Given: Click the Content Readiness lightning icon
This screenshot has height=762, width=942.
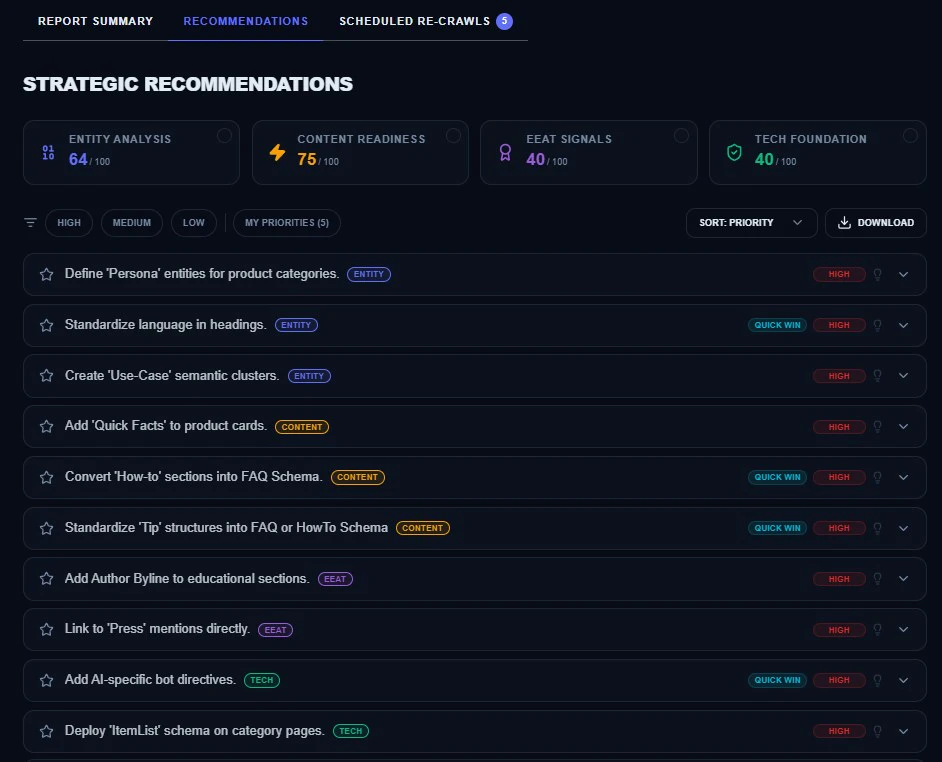Looking at the screenshot, I should coord(277,153).
